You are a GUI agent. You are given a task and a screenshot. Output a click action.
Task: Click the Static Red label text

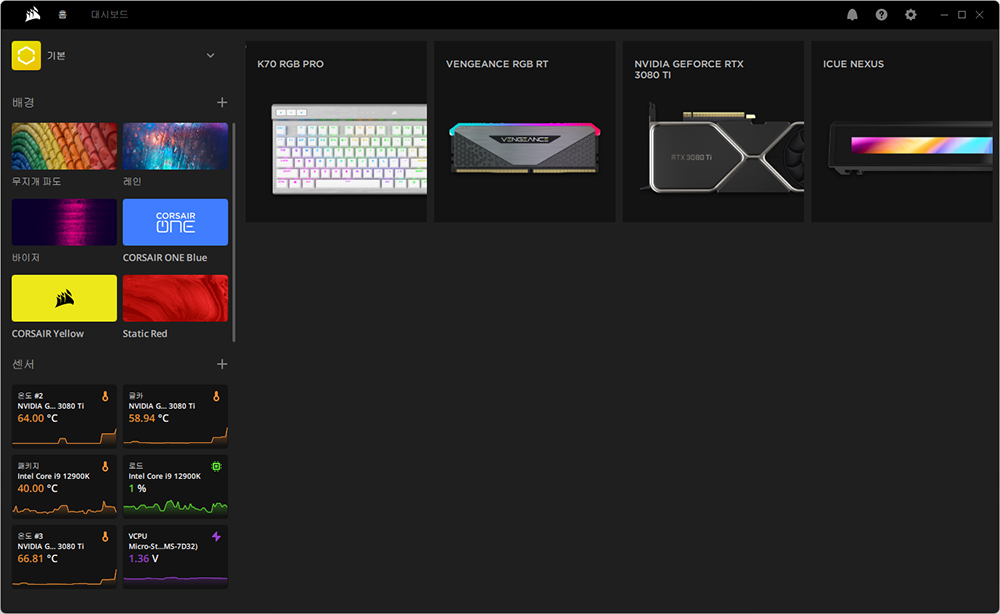point(145,333)
